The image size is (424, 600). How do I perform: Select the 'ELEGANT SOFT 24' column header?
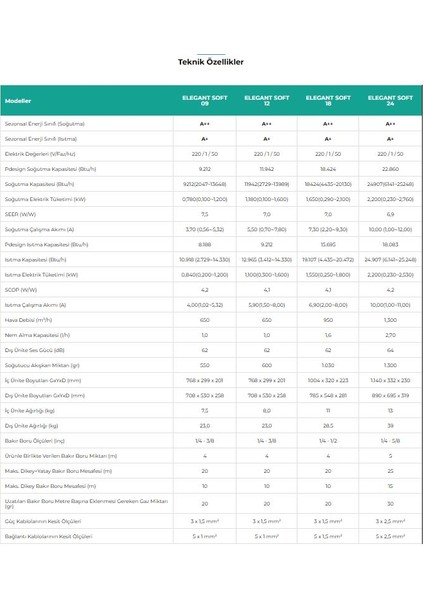pyautogui.click(x=390, y=101)
